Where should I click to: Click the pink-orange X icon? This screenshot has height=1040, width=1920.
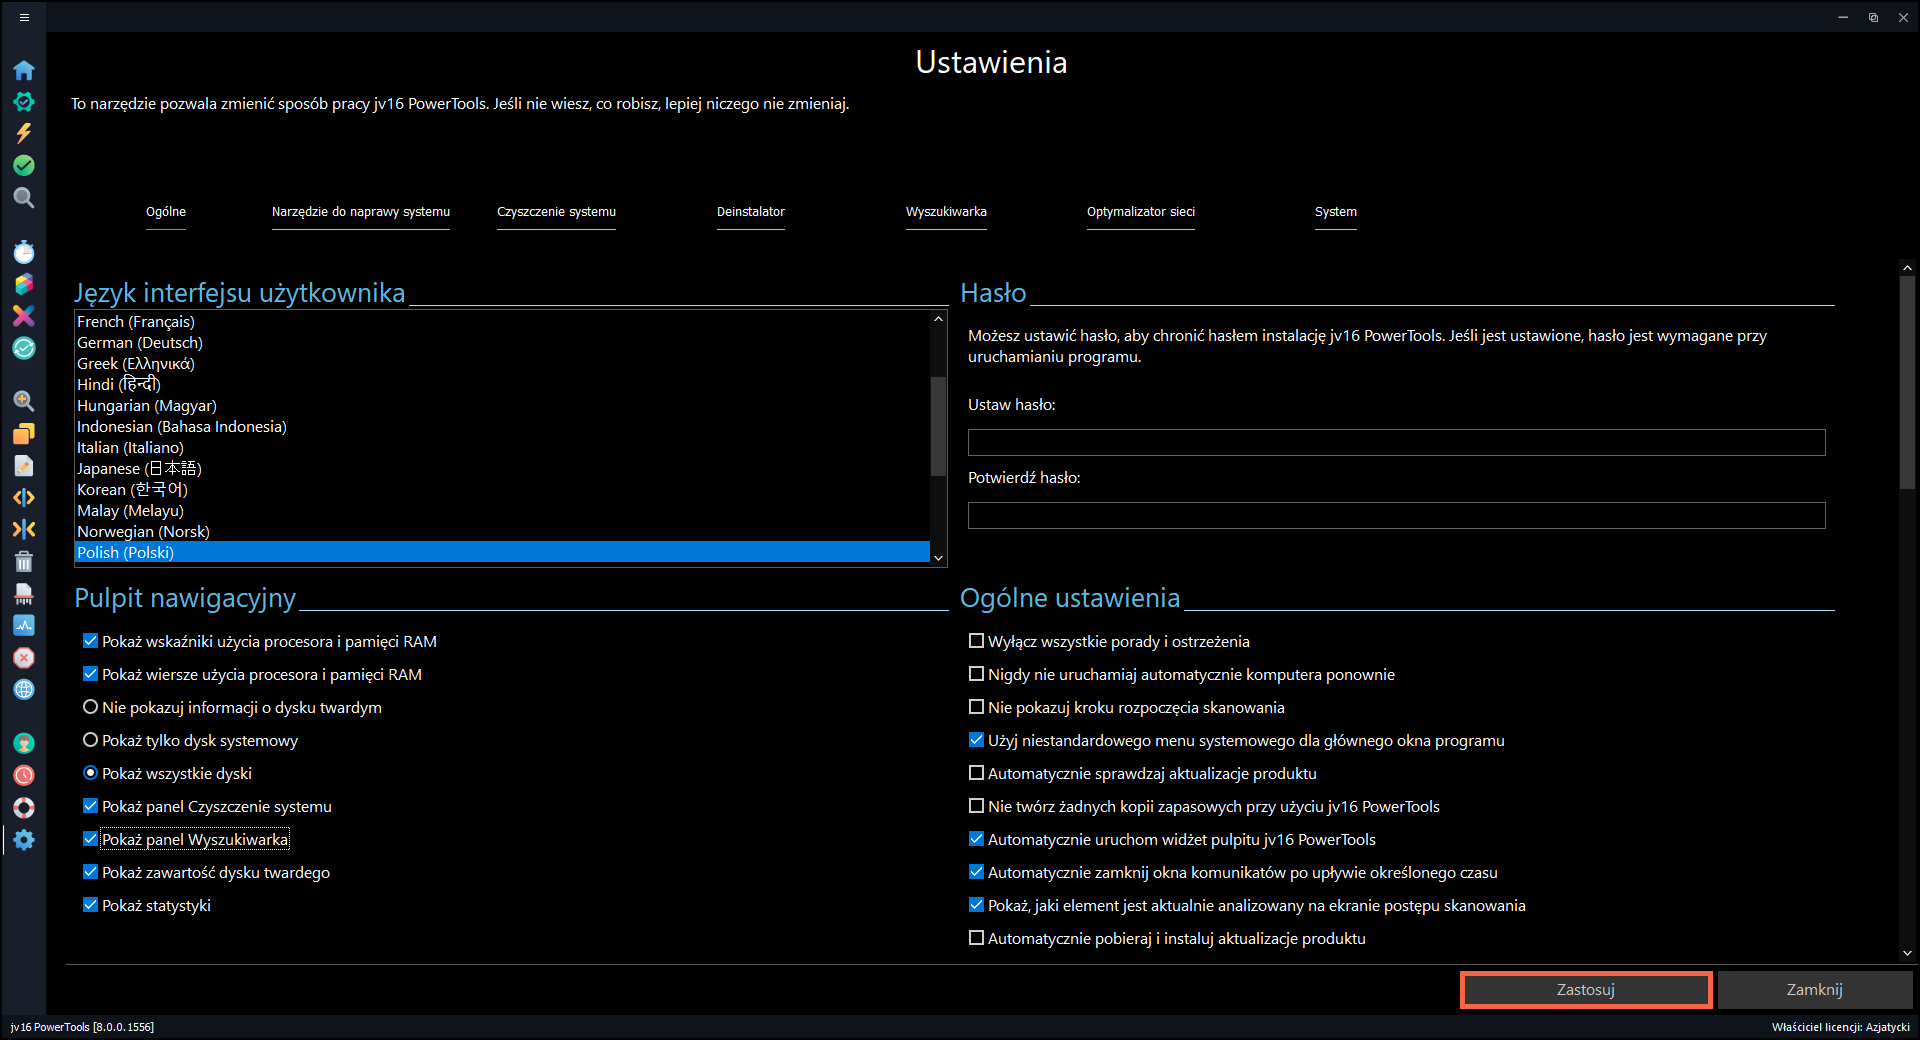(x=24, y=316)
